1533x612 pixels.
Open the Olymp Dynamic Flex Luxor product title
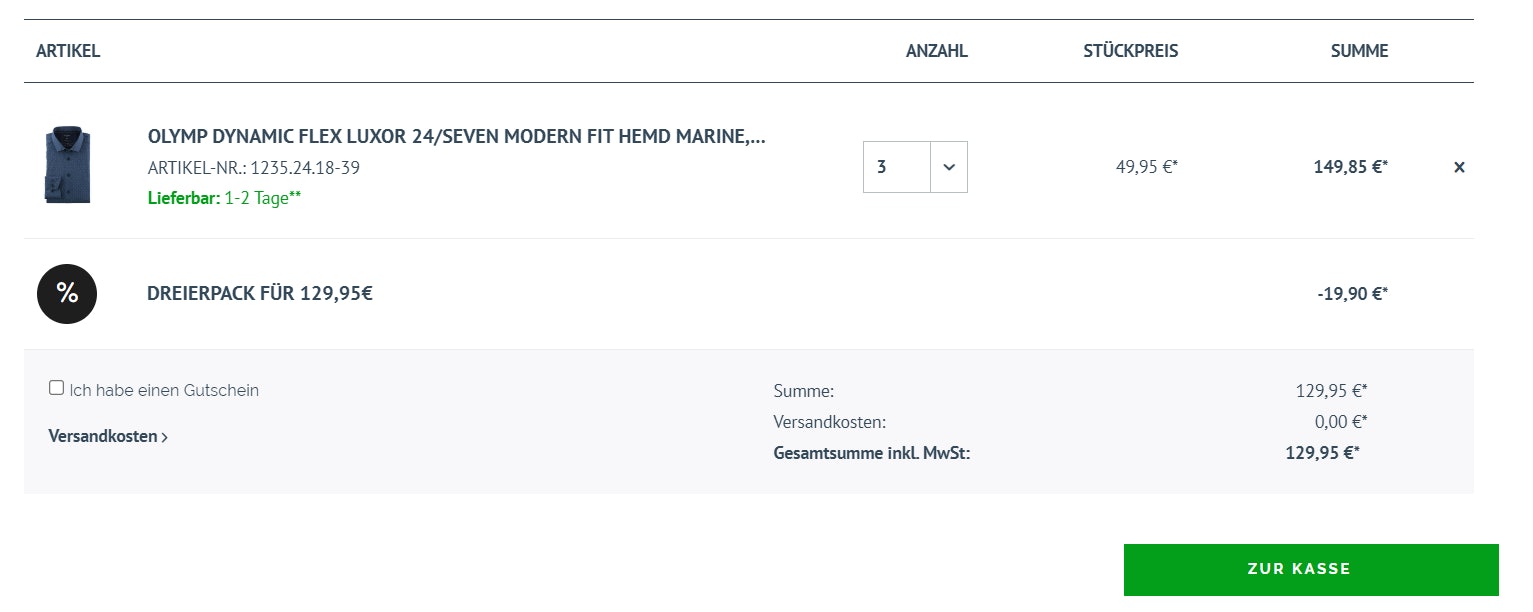point(456,137)
